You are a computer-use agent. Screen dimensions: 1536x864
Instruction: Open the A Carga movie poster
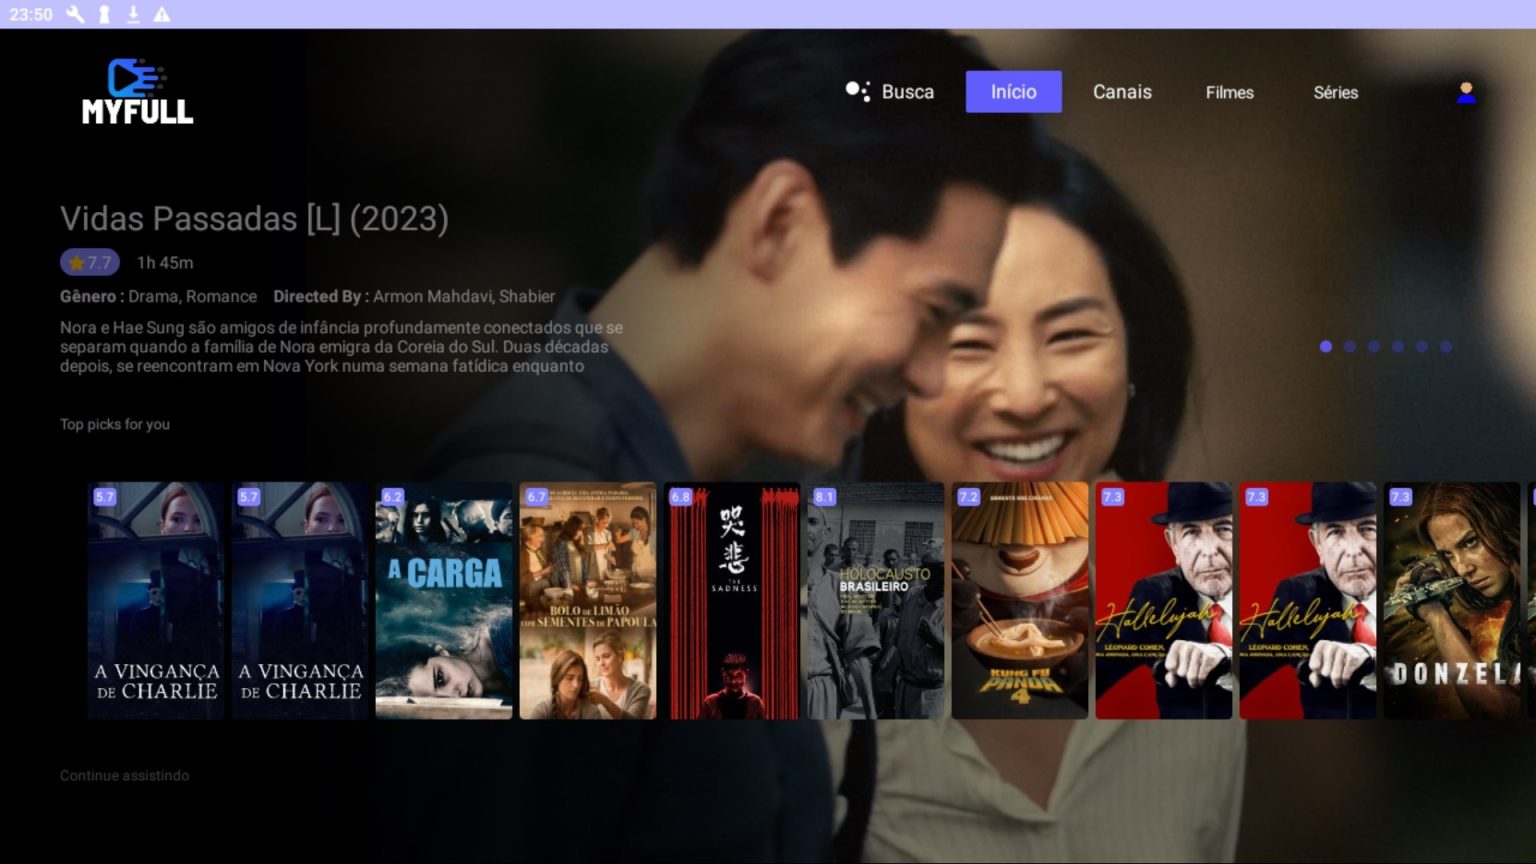point(444,598)
